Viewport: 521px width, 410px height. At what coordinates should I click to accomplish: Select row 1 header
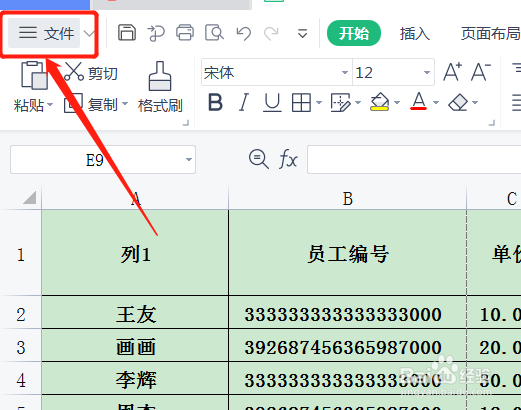(21, 253)
